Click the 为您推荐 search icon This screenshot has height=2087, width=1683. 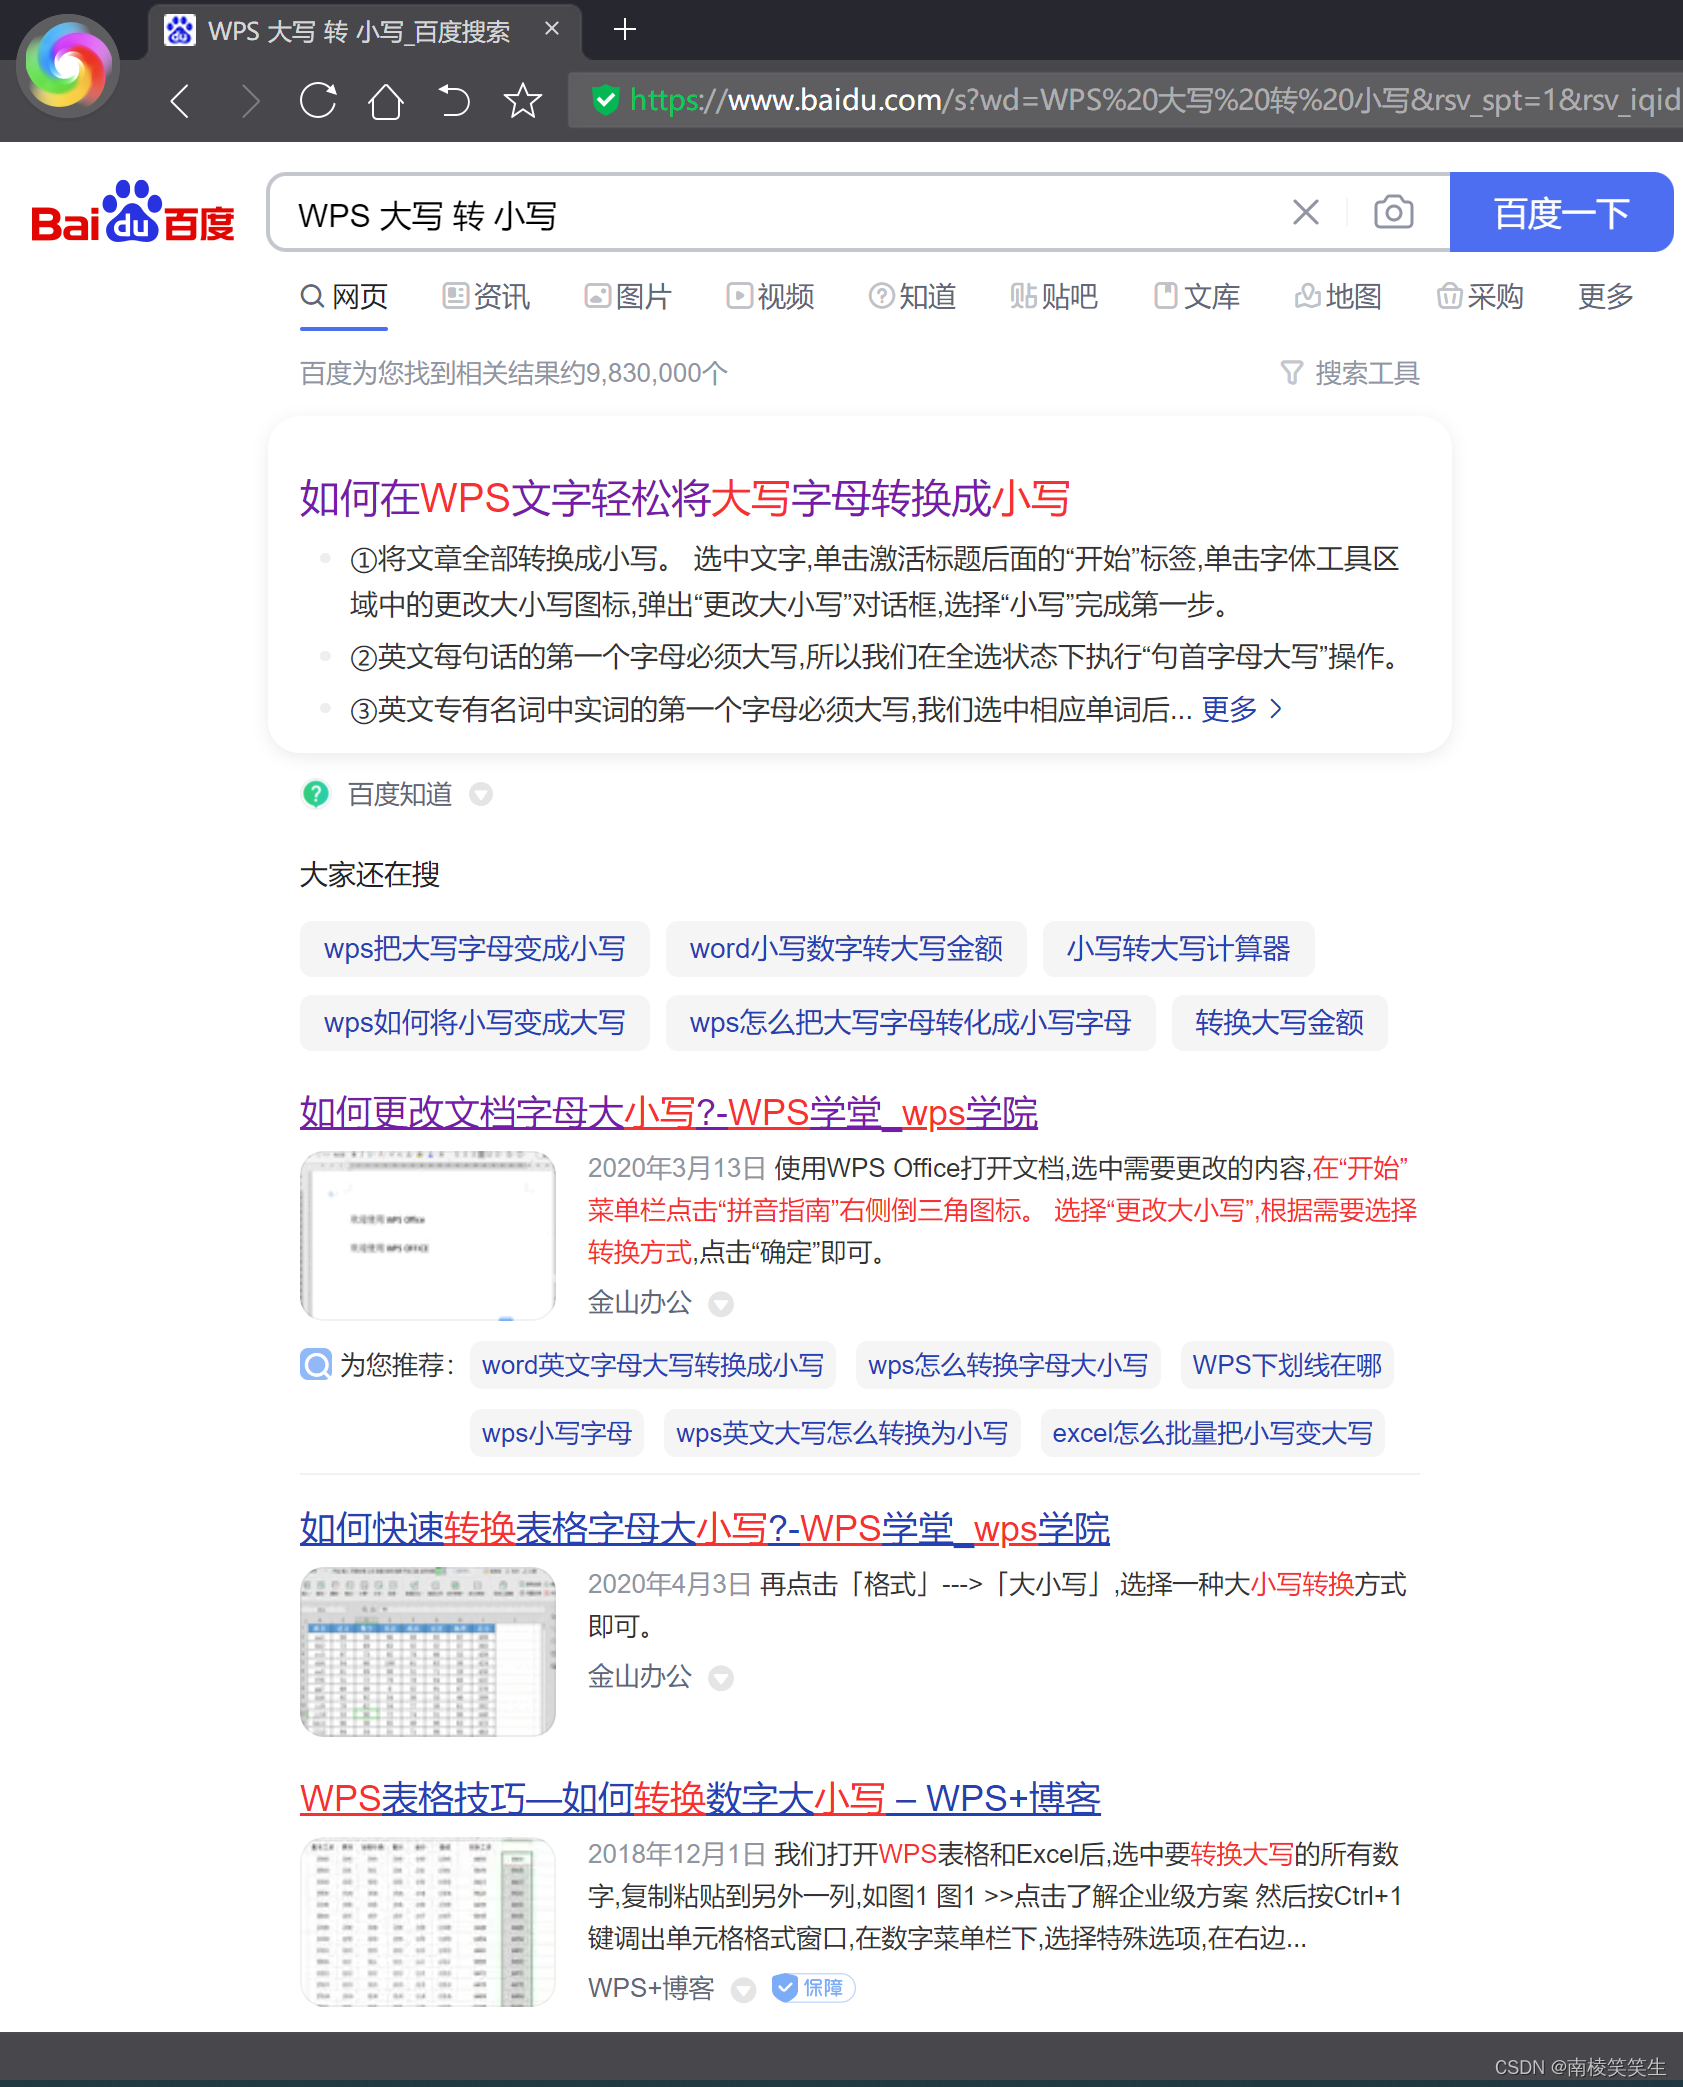point(316,1365)
